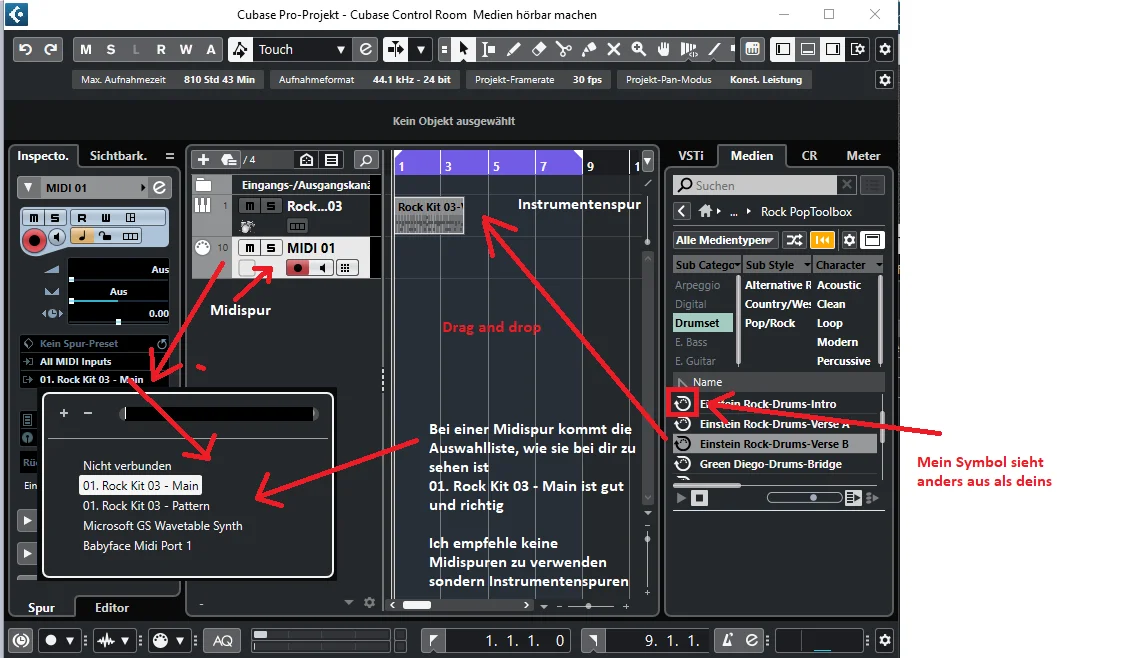
Task: Mute the Rock...03 instrument track
Action: 249,206
